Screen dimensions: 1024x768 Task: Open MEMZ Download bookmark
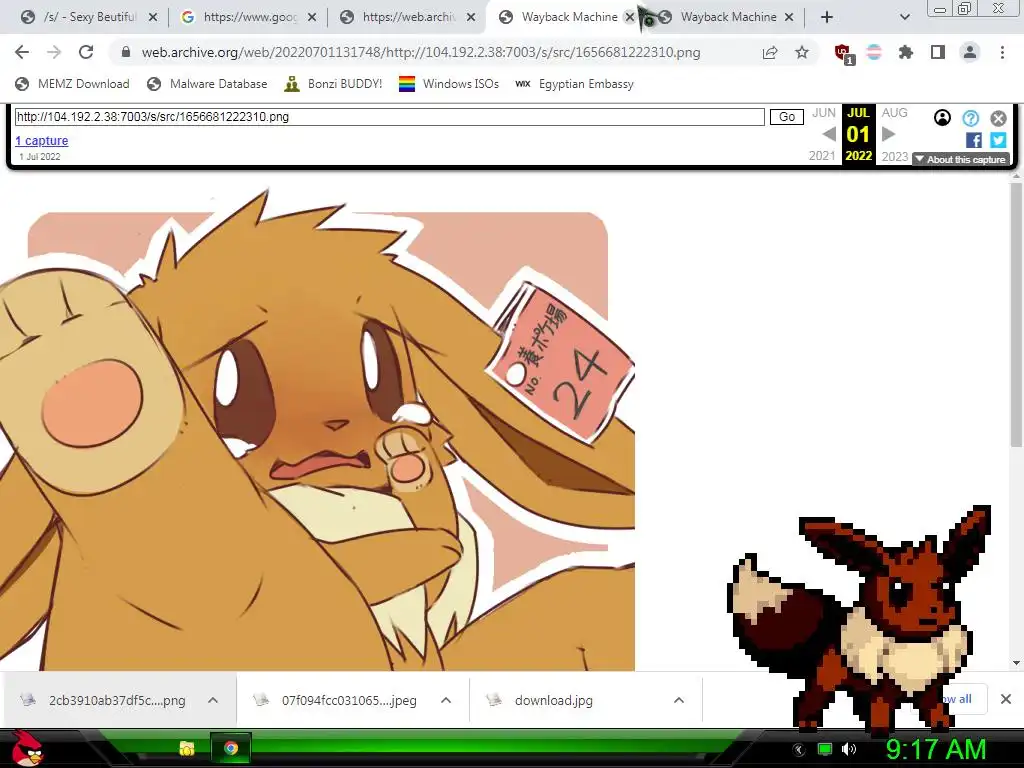[x=72, y=84]
